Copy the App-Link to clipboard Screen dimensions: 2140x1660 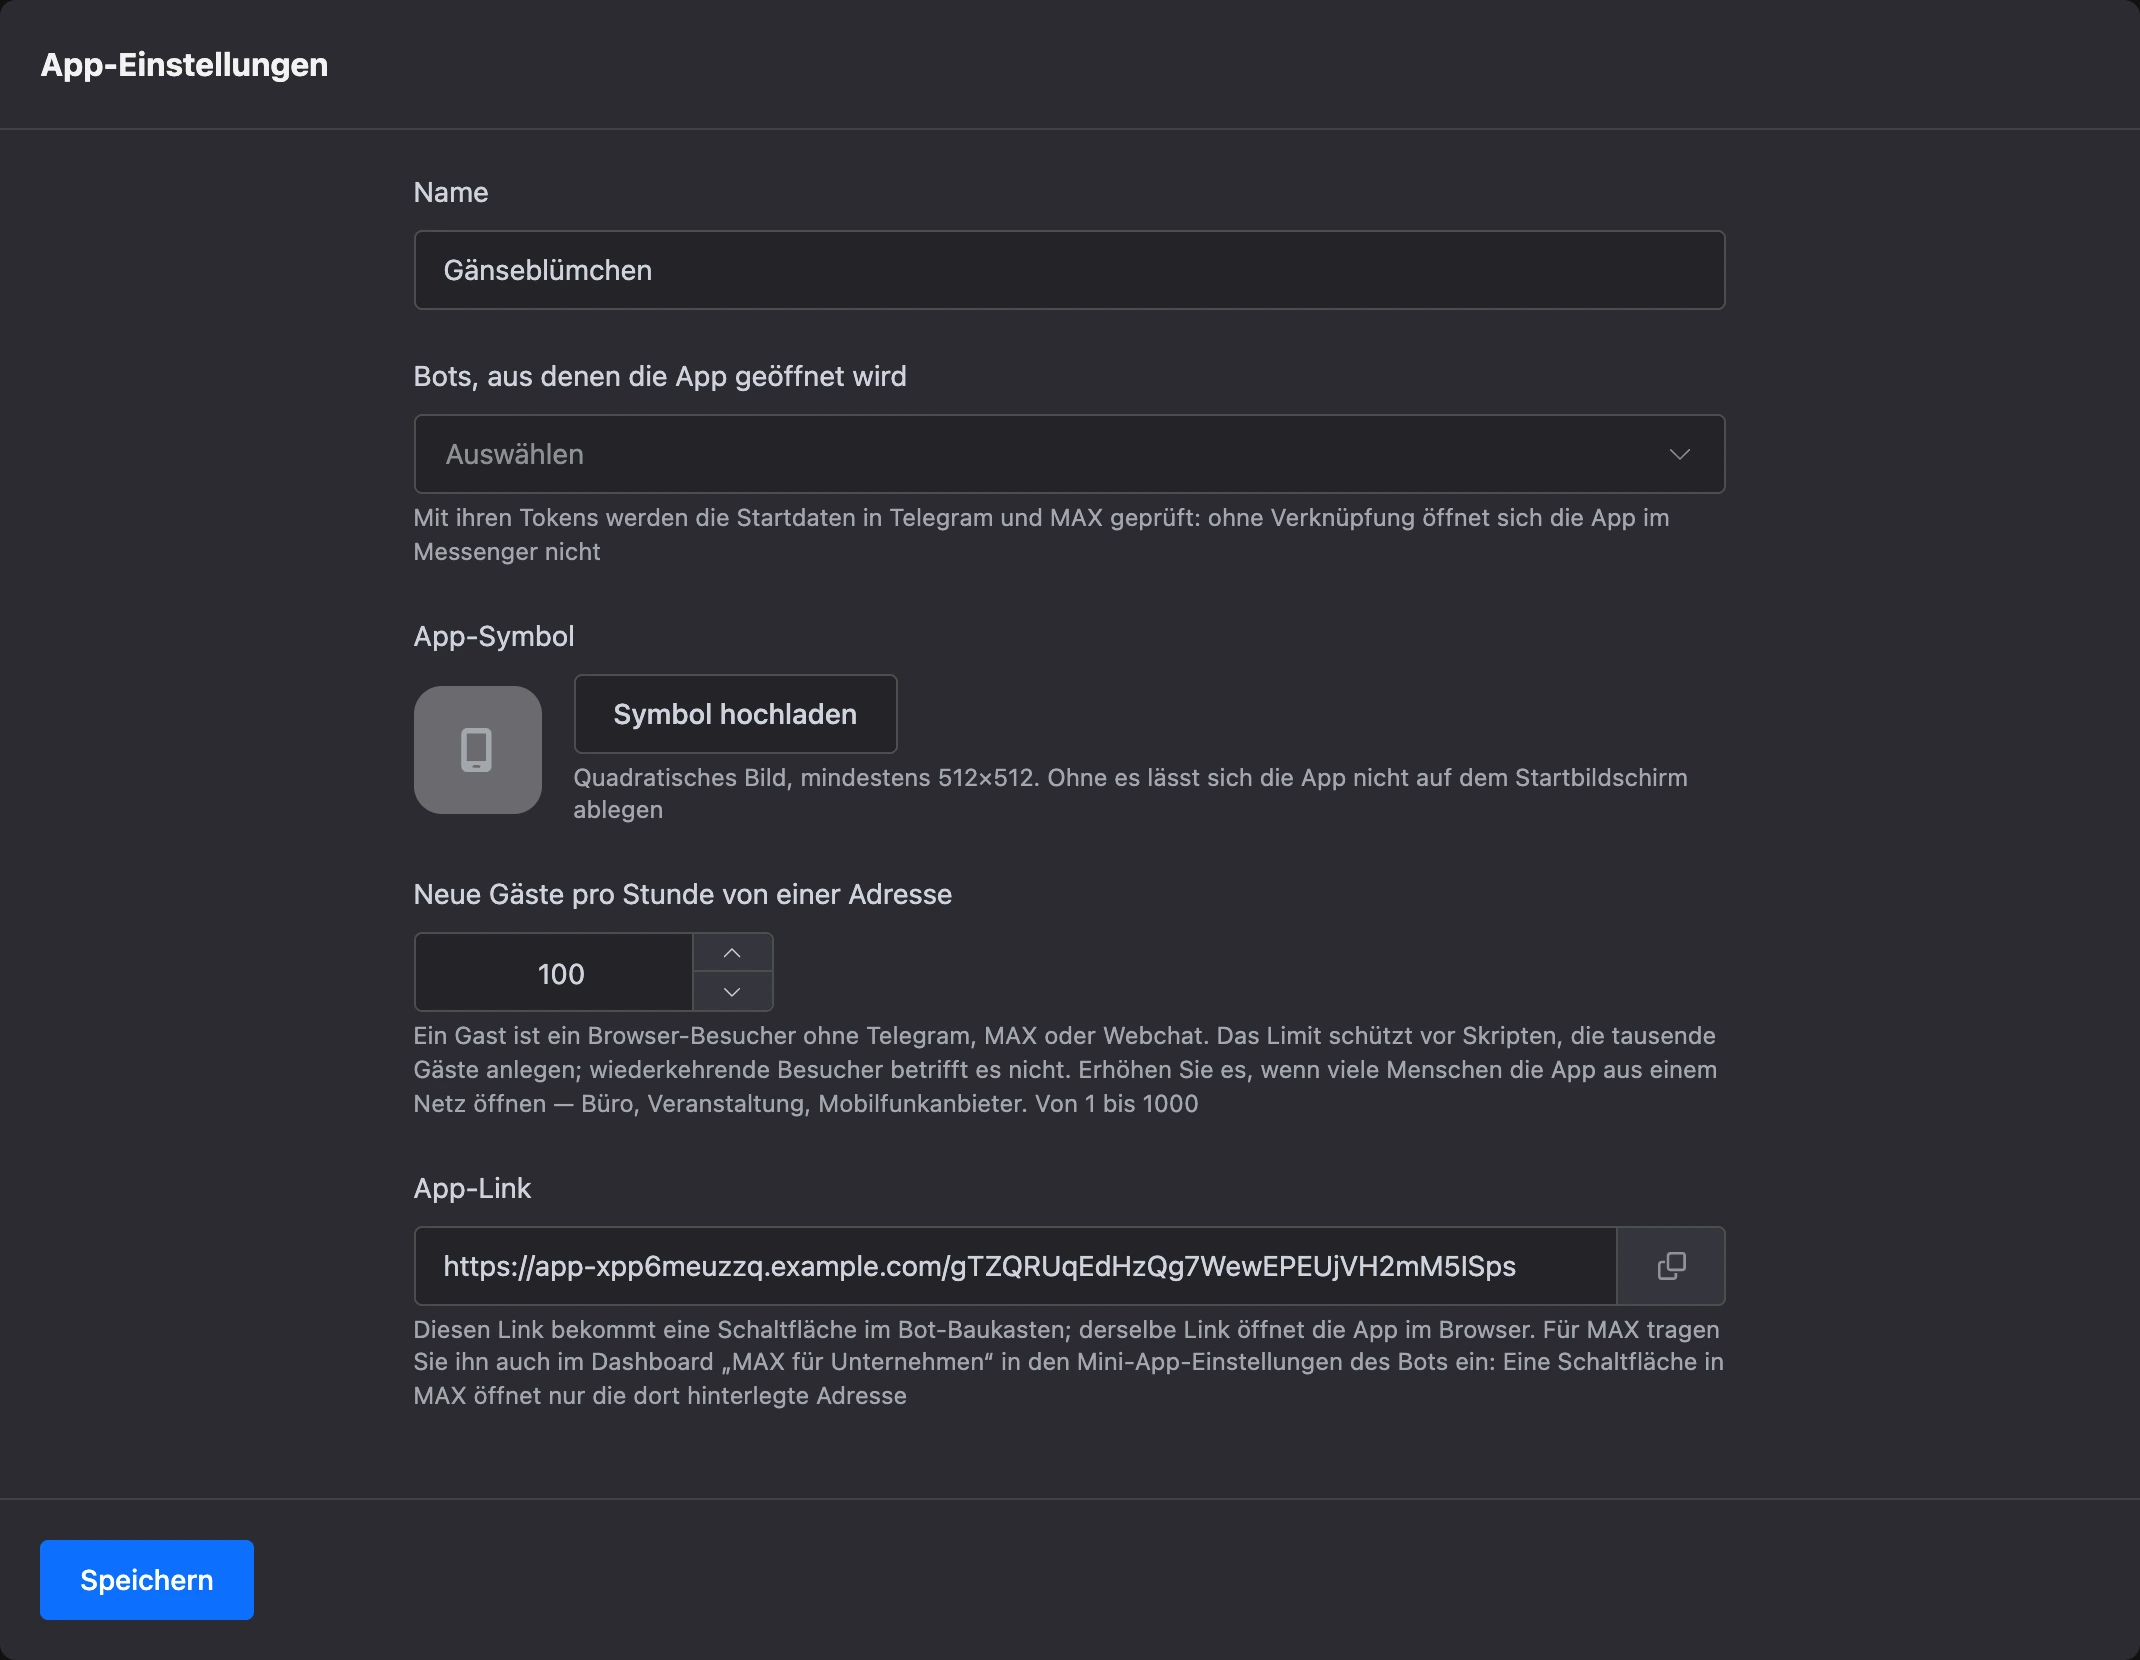pos(1670,1266)
